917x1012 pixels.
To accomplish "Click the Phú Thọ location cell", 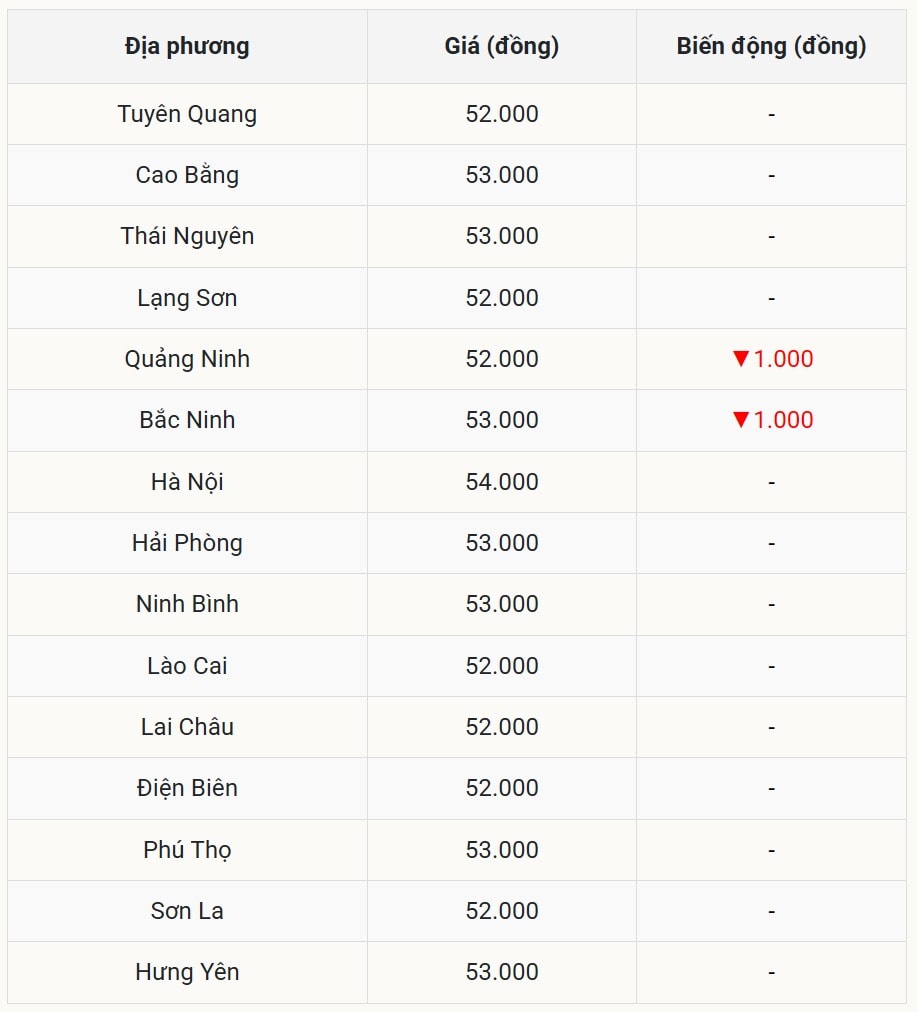I will pyautogui.click(x=187, y=850).
